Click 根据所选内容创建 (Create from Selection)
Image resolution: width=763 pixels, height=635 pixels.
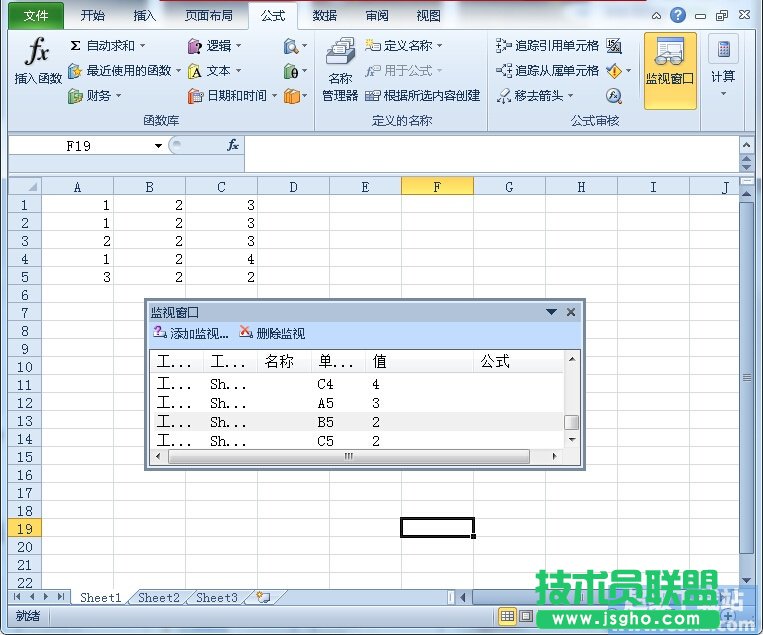click(x=423, y=96)
